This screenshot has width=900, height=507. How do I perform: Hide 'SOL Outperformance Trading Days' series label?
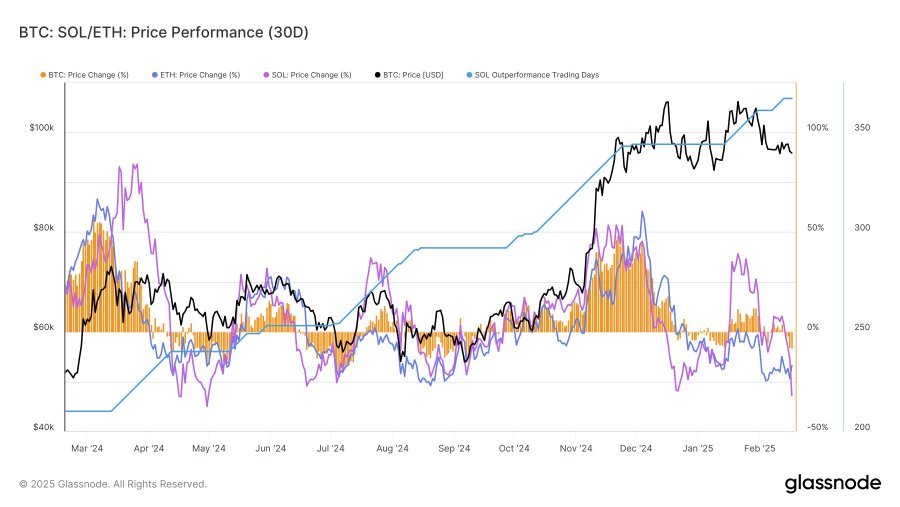click(x=537, y=75)
